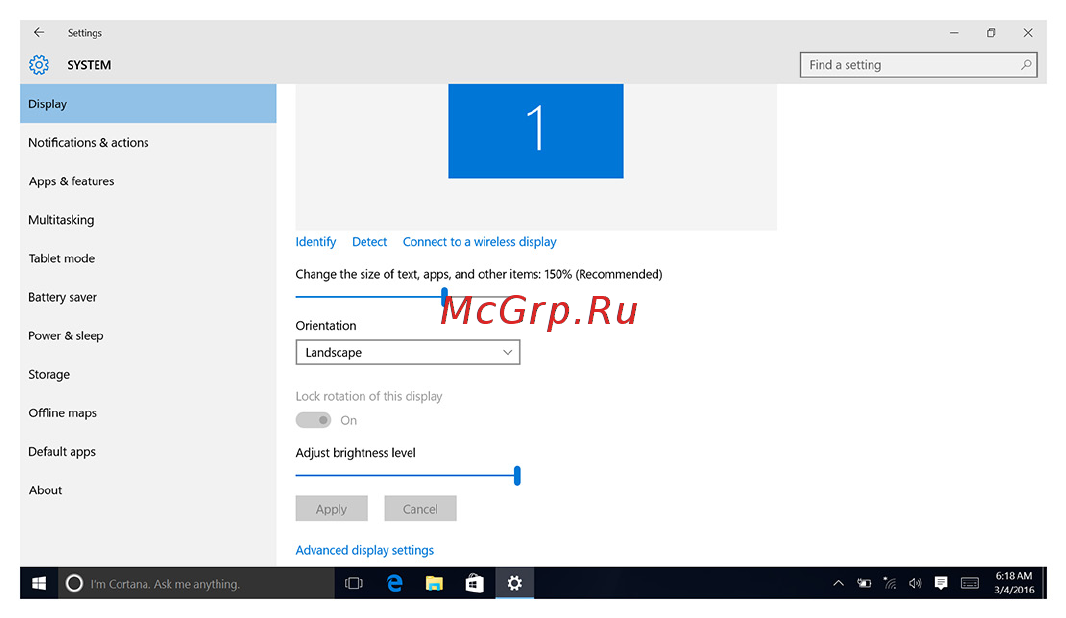This screenshot has width=1066, height=618.
Task: Launch Microsoft Edge from the taskbar
Action: (x=394, y=583)
